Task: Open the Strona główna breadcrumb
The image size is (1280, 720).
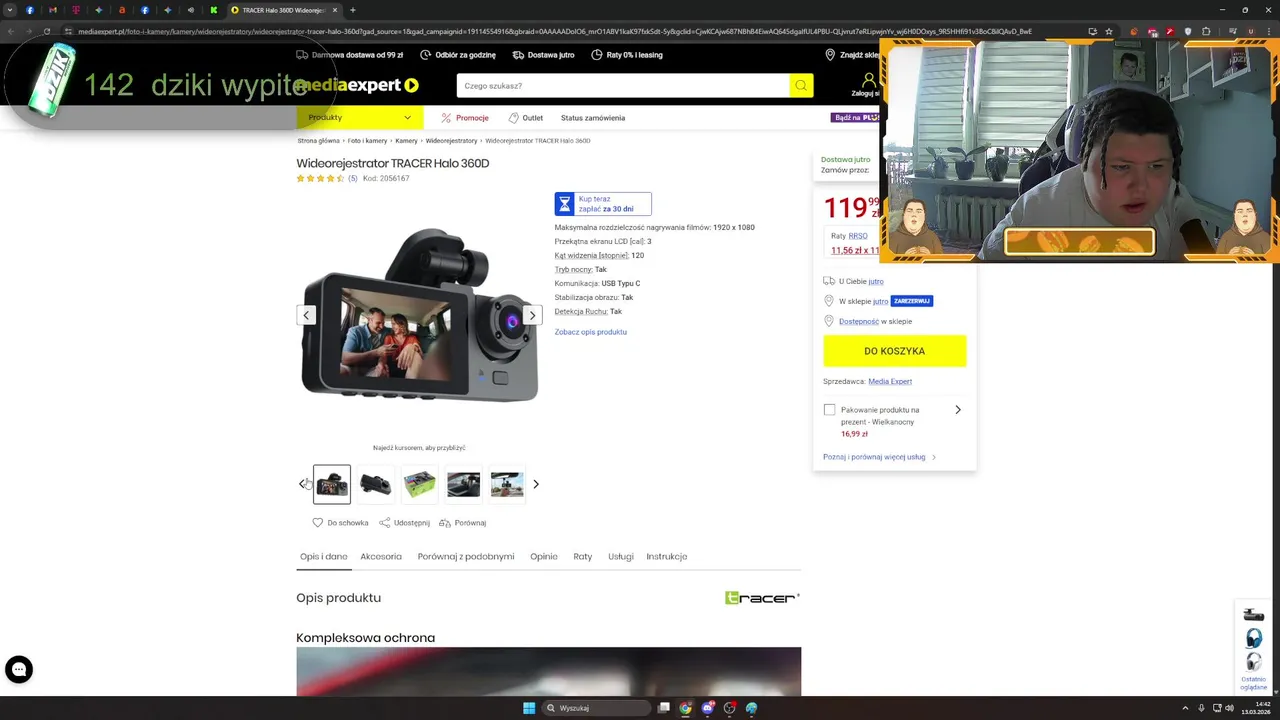Action: tap(318, 141)
